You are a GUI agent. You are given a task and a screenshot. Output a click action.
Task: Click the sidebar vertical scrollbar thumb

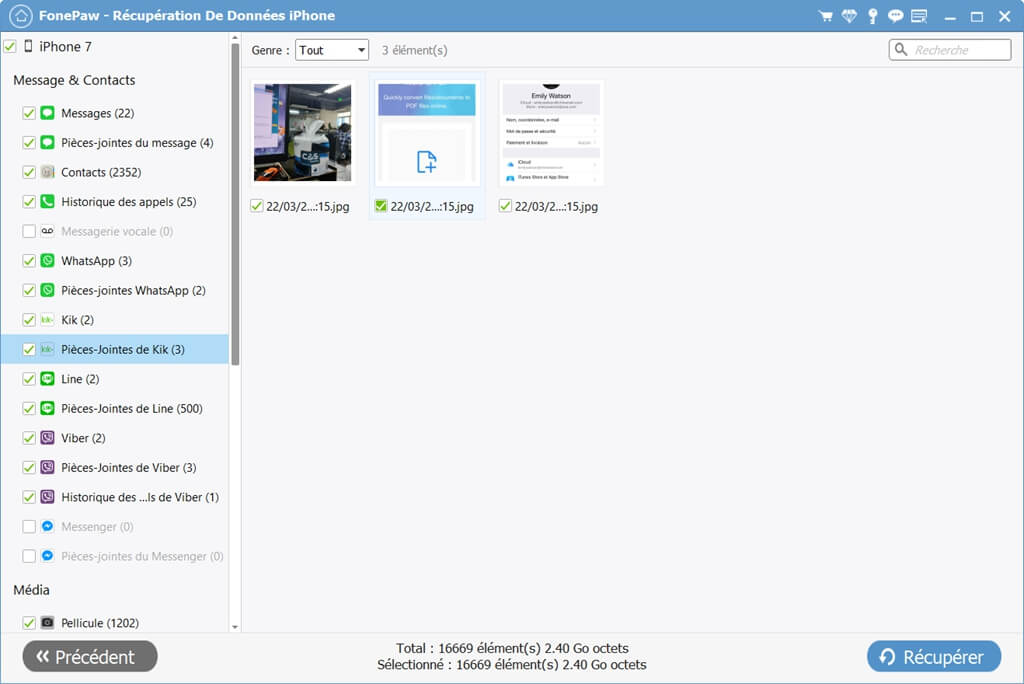click(x=235, y=204)
